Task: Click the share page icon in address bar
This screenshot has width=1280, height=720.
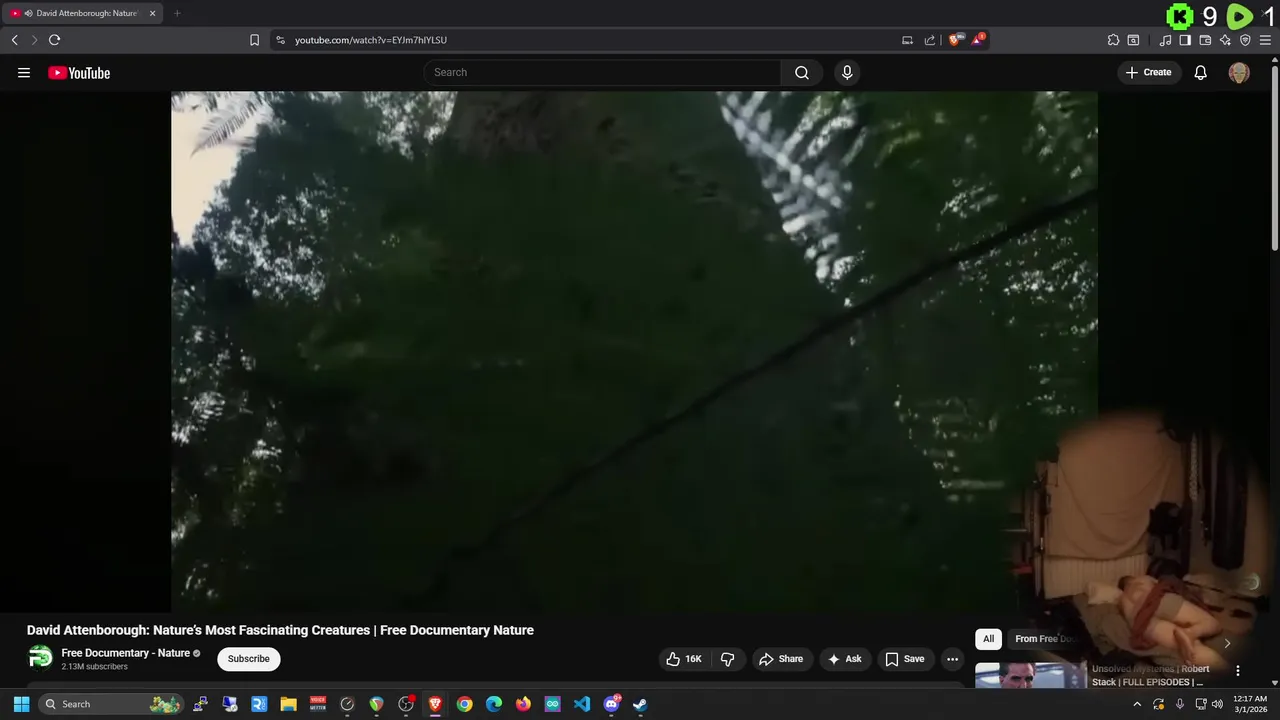Action: pyautogui.click(x=930, y=40)
